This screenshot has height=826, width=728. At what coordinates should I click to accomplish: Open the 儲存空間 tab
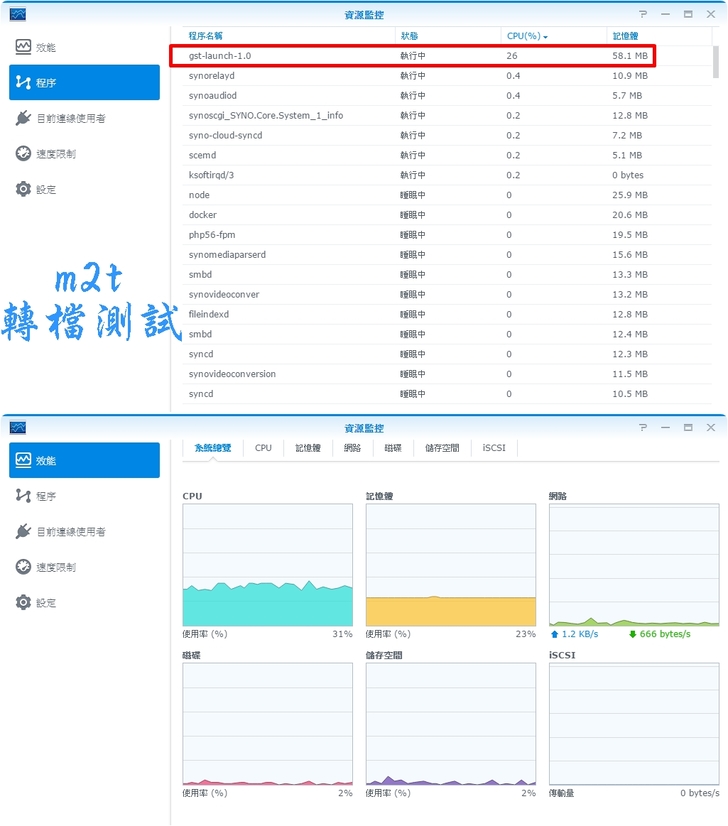point(442,448)
